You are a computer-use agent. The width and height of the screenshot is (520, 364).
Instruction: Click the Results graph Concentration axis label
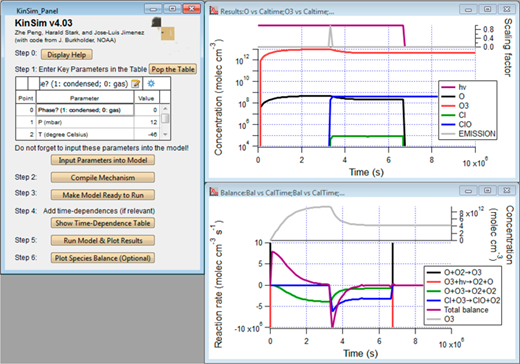(x=218, y=98)
